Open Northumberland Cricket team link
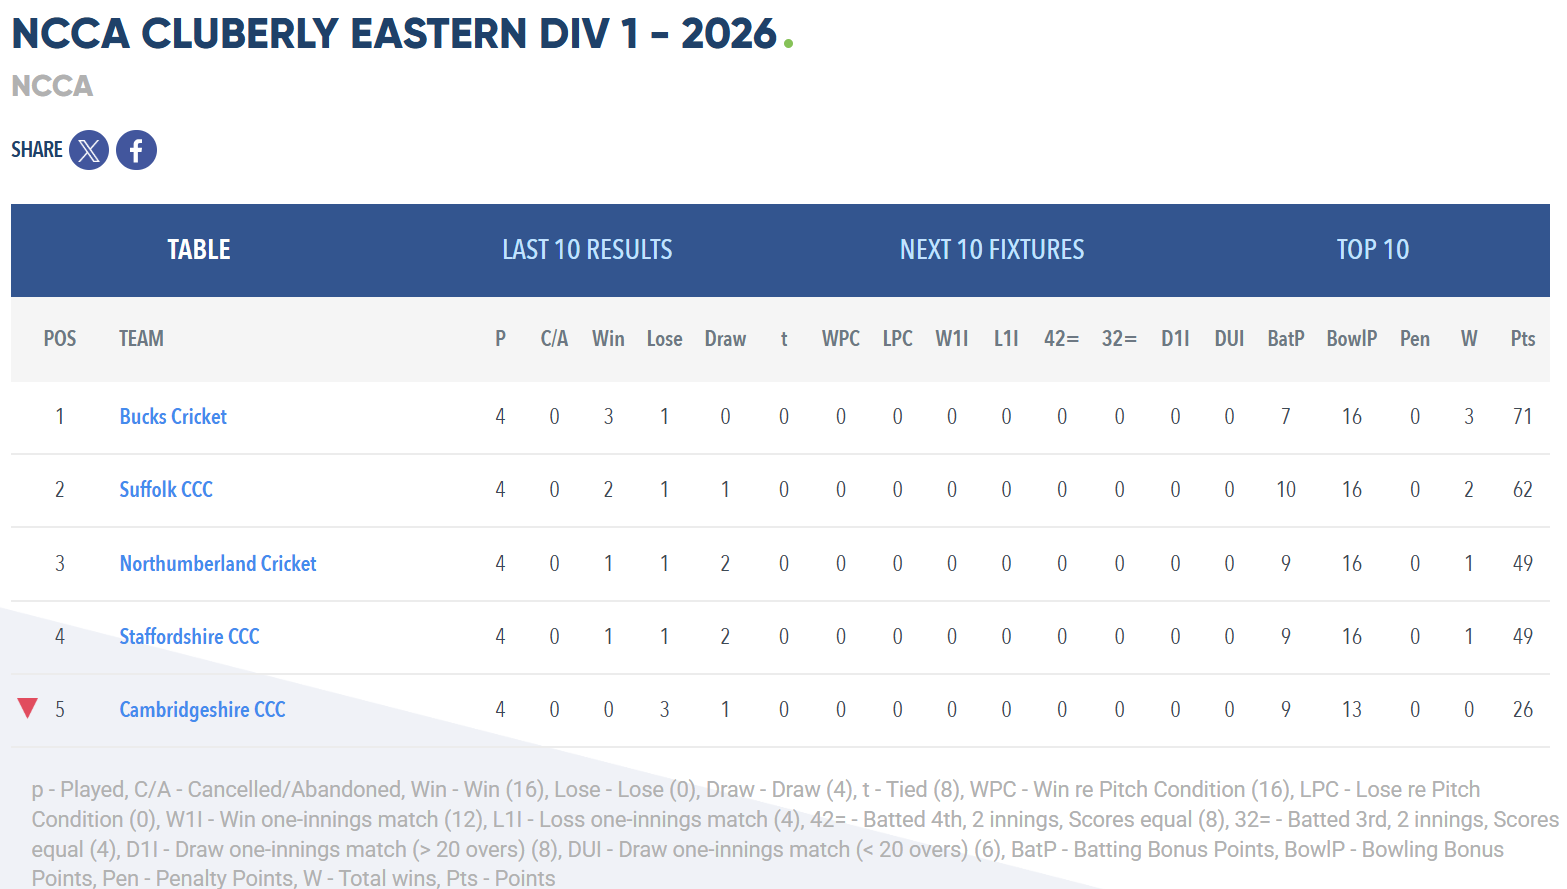 coord(218,564)
